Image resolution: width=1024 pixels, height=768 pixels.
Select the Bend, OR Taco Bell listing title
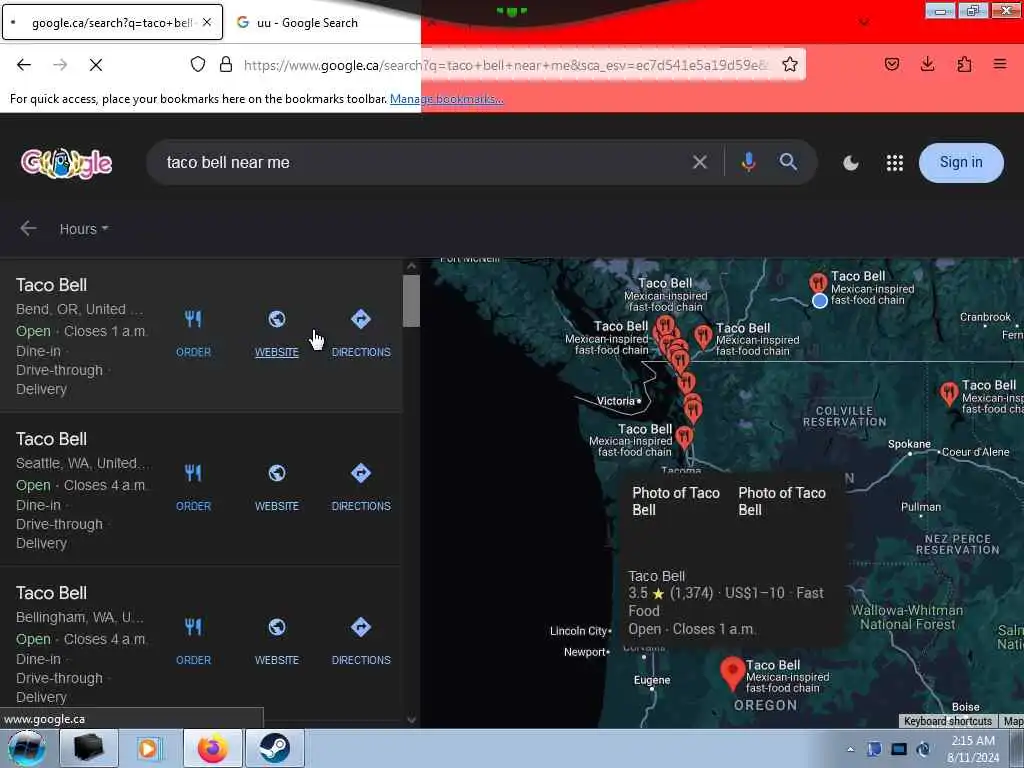[x=52, y=285]
